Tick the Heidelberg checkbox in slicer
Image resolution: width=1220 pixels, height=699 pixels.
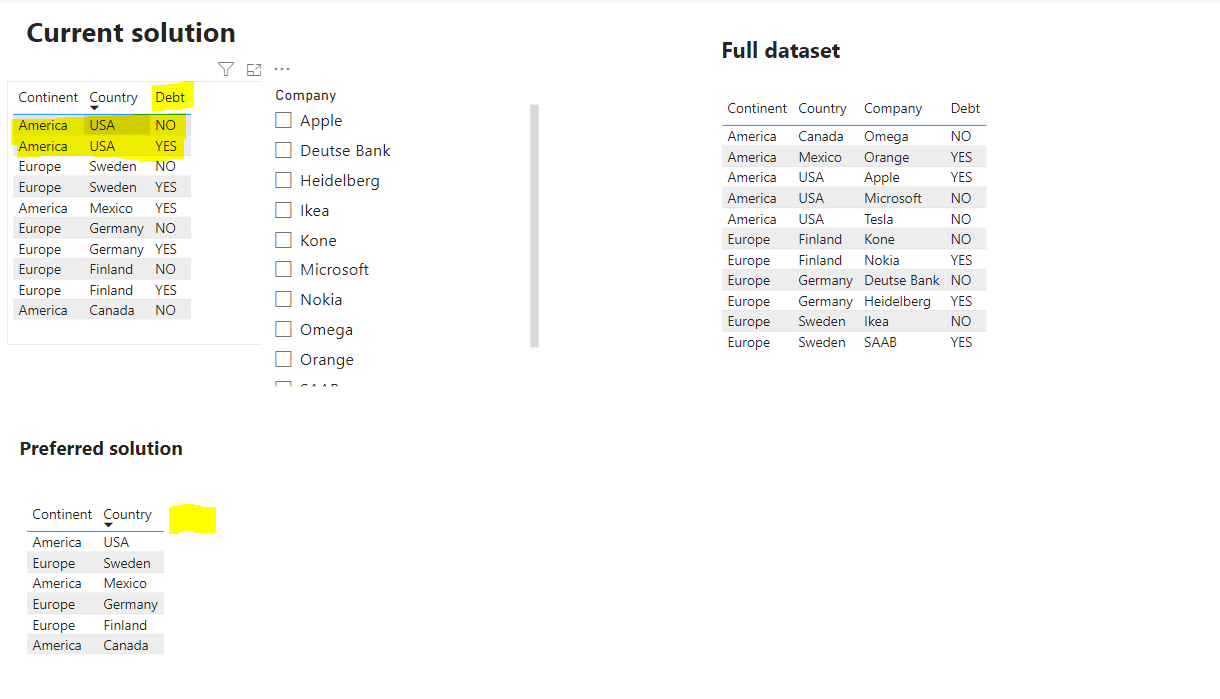click(283, 180)
